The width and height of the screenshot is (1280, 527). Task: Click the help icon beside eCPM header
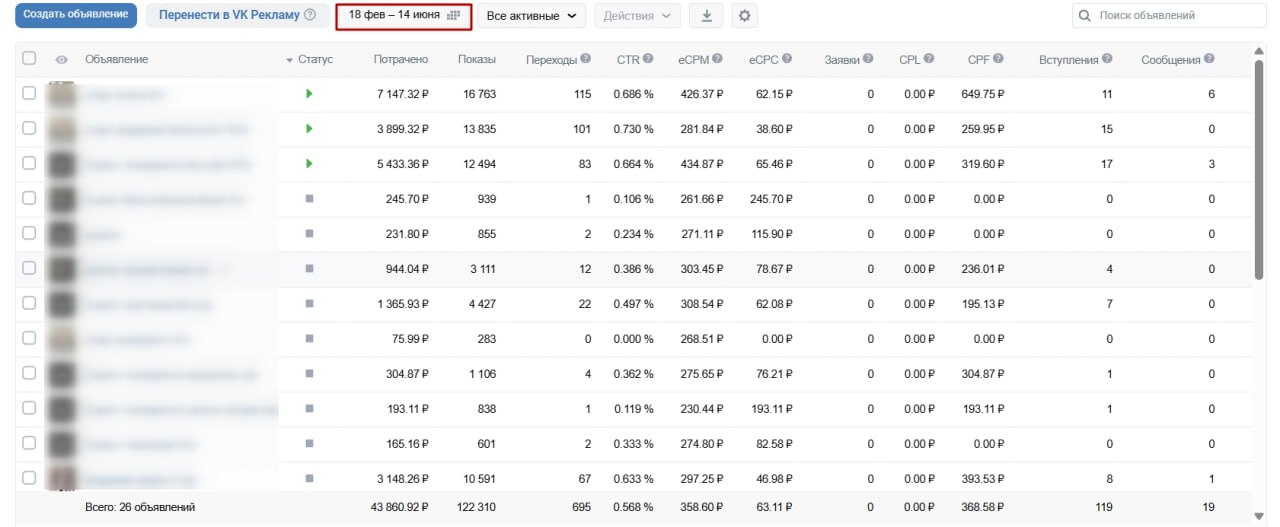click(x=718, y=59)
